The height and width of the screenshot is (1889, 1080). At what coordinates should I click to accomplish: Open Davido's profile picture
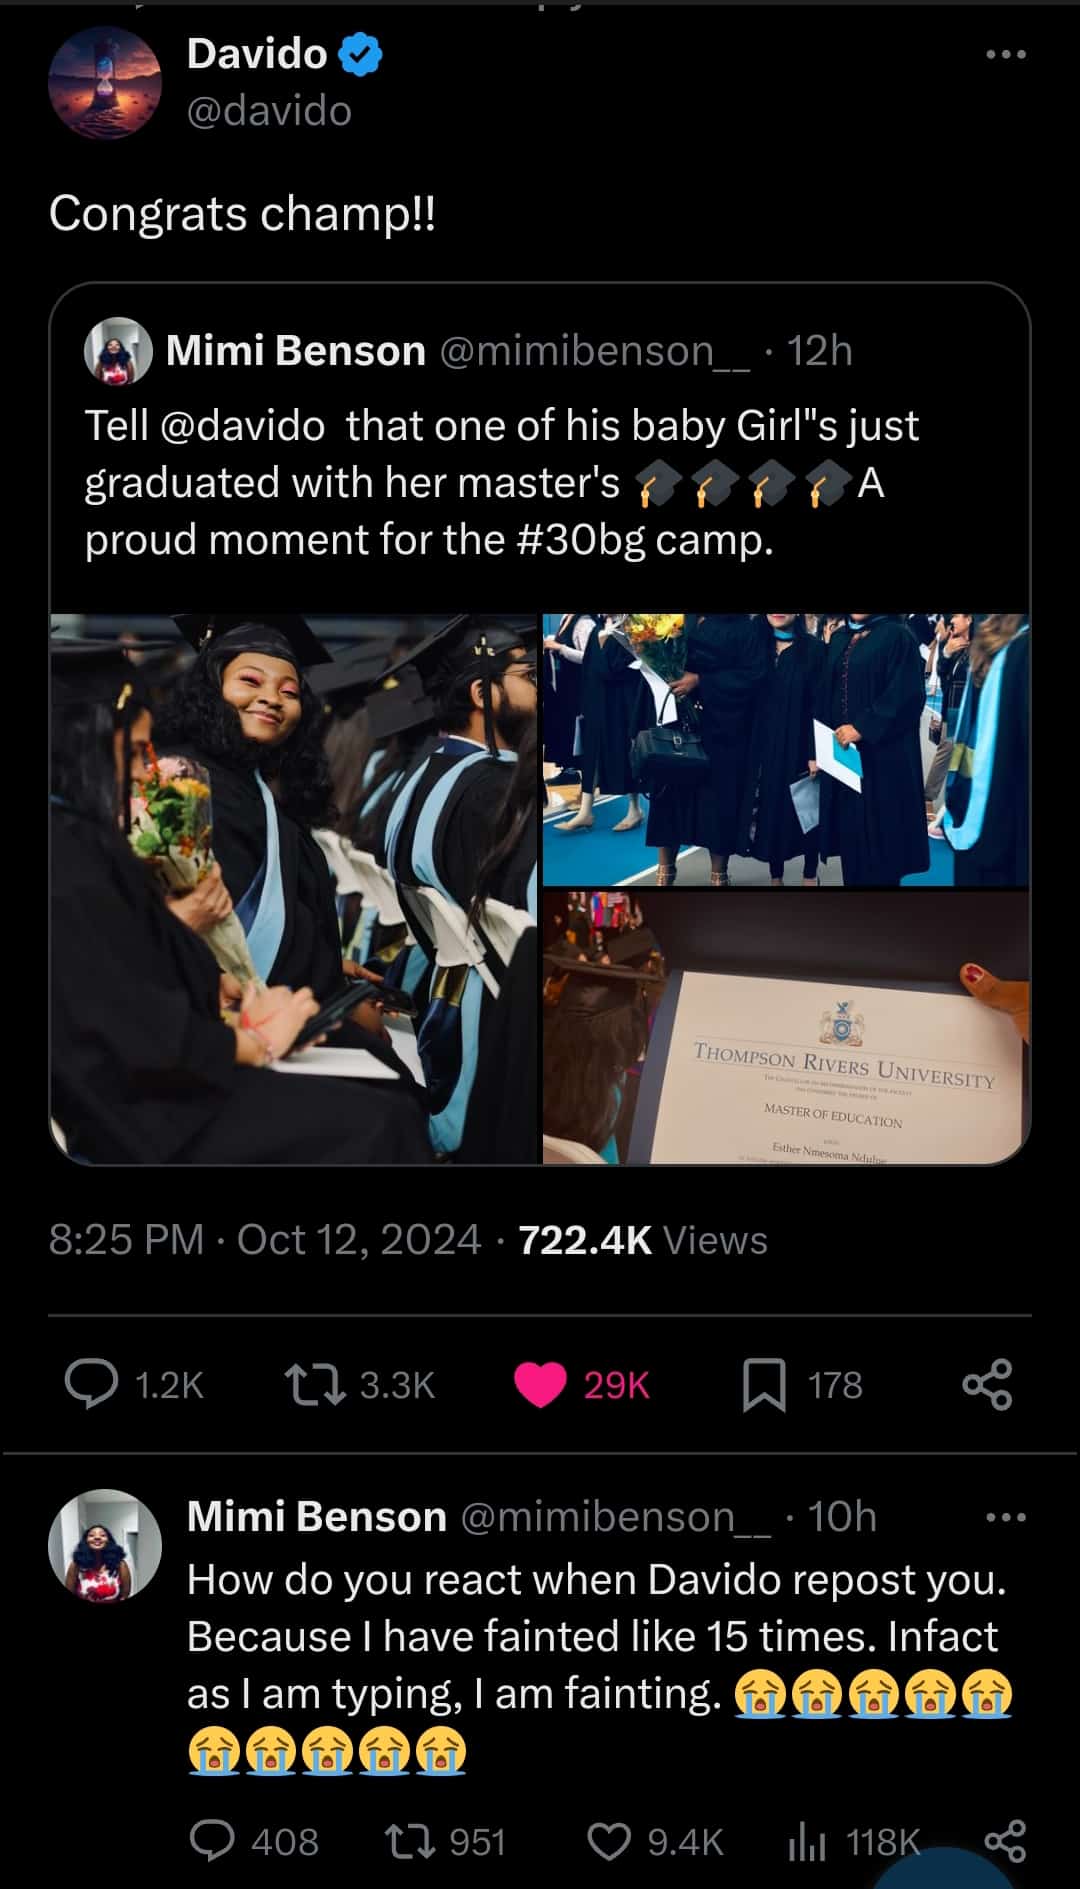point(105,82)
